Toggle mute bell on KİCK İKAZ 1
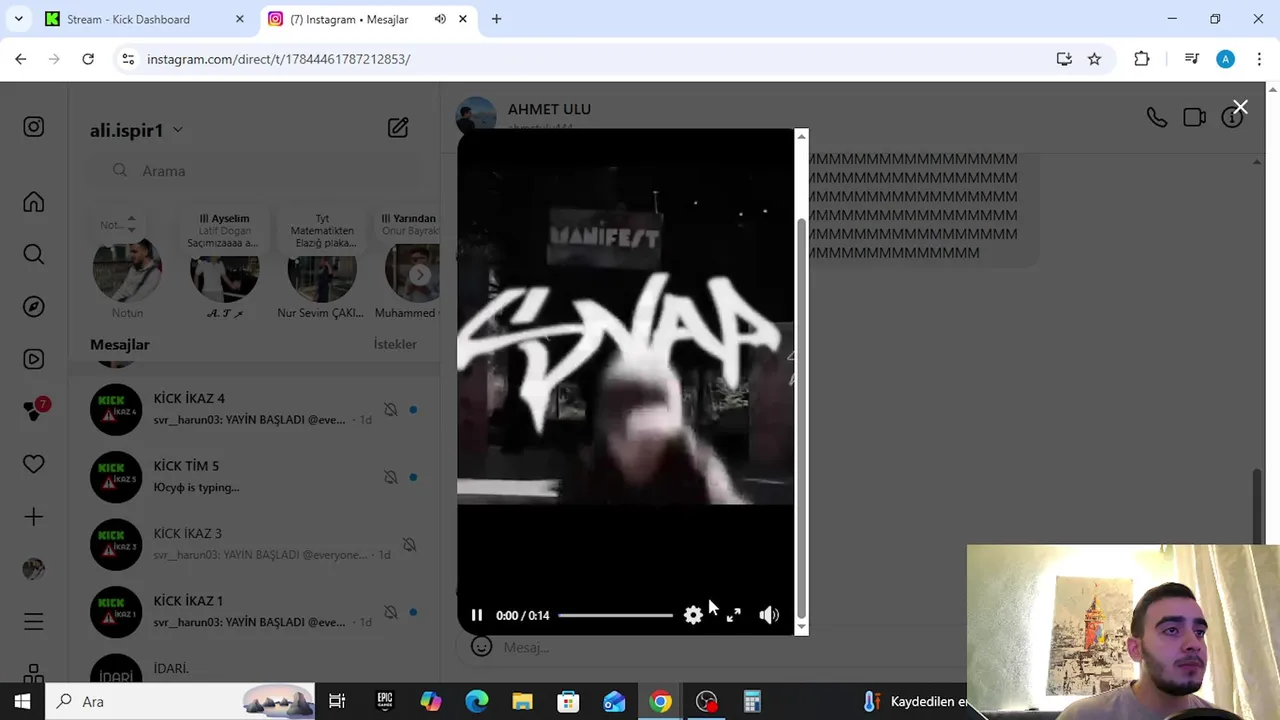Viewport: 1280px width, 720px height. [x=391, y=612]
